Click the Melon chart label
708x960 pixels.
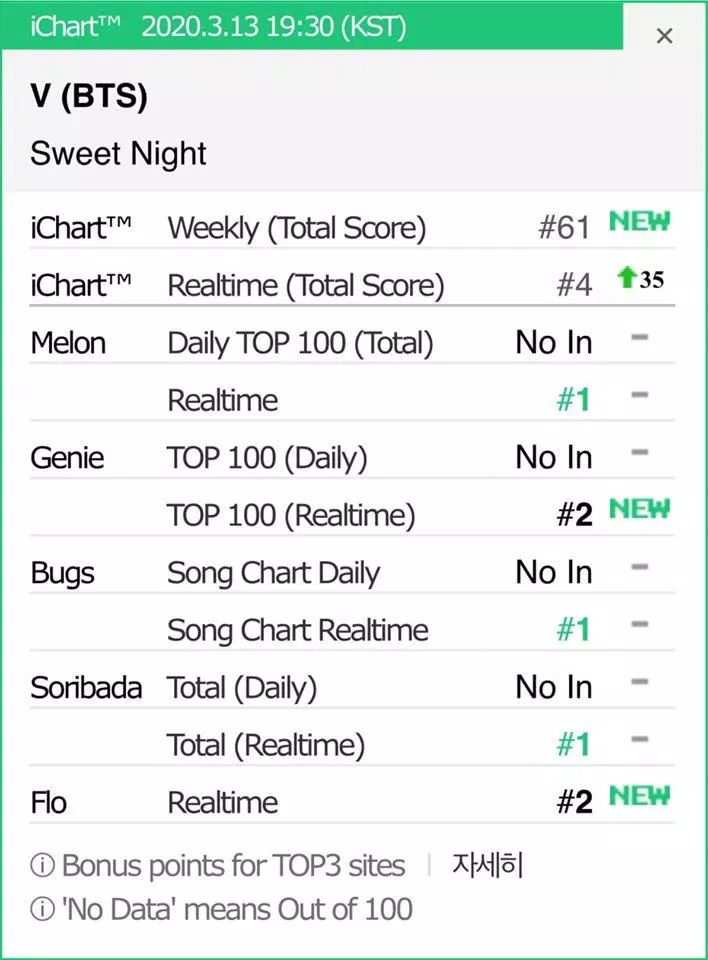pyautogui.click(x=67, y=341)
